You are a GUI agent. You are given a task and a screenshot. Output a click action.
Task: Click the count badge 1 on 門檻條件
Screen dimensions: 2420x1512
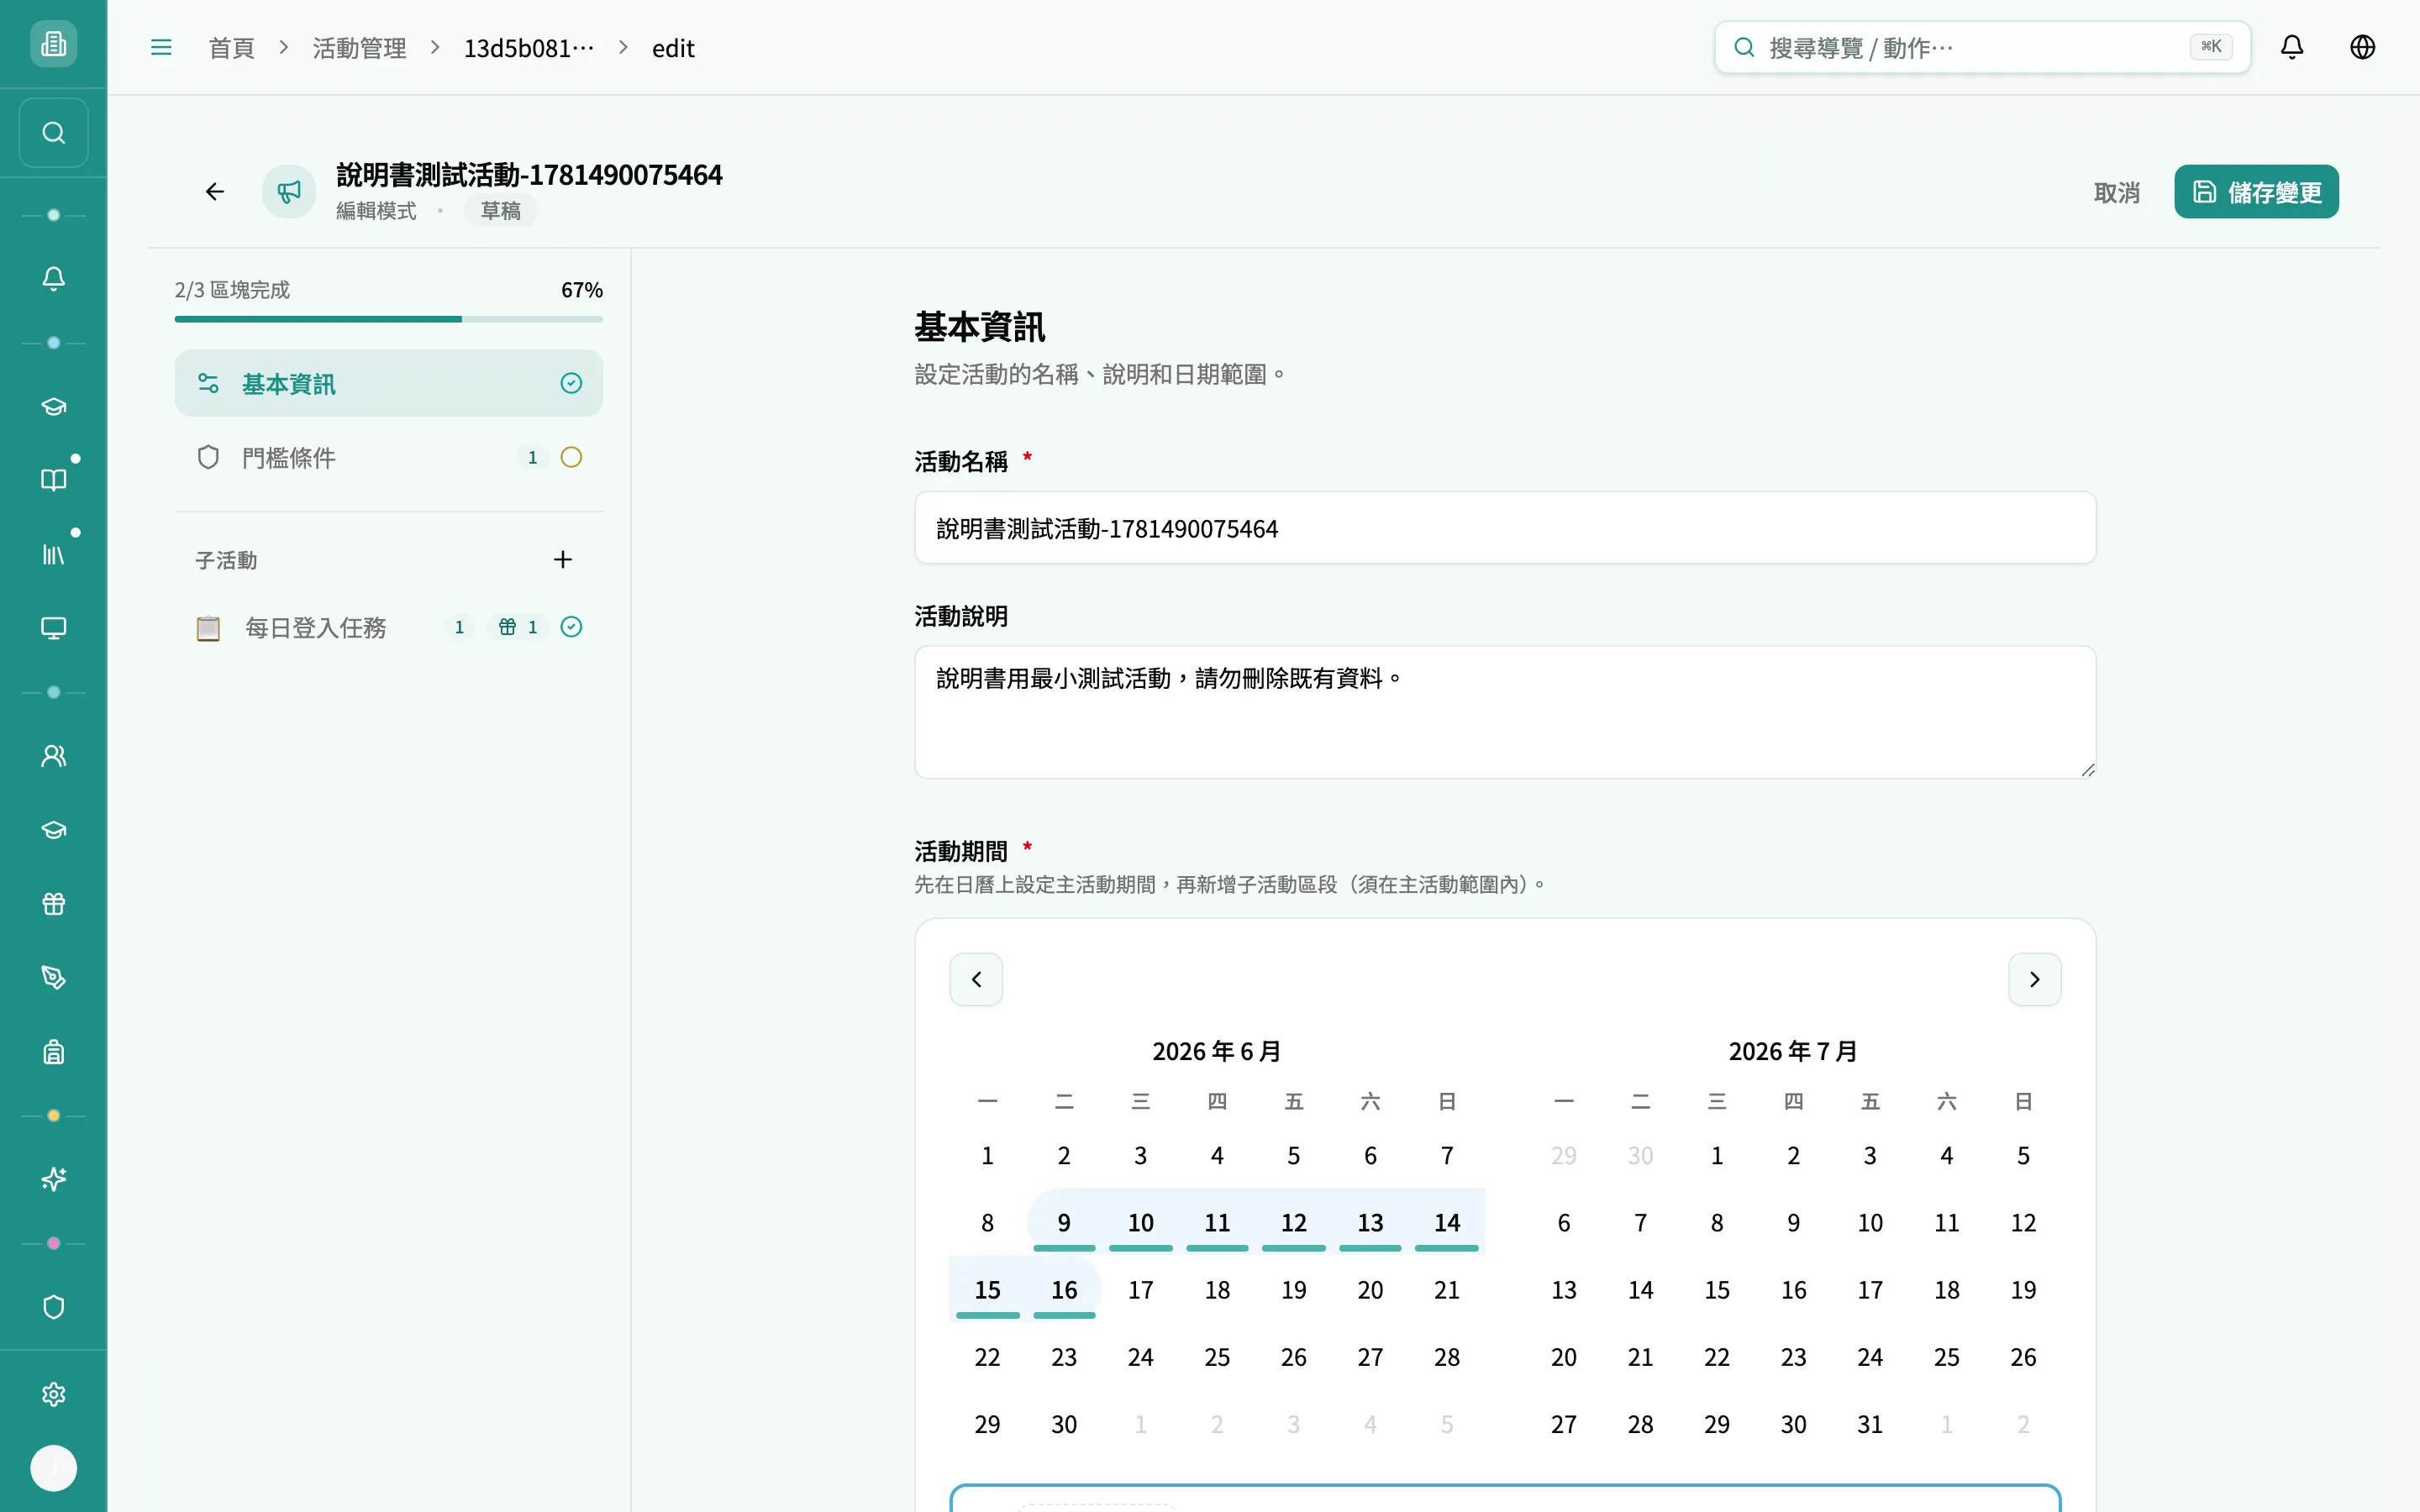click(x=532, y=457)
